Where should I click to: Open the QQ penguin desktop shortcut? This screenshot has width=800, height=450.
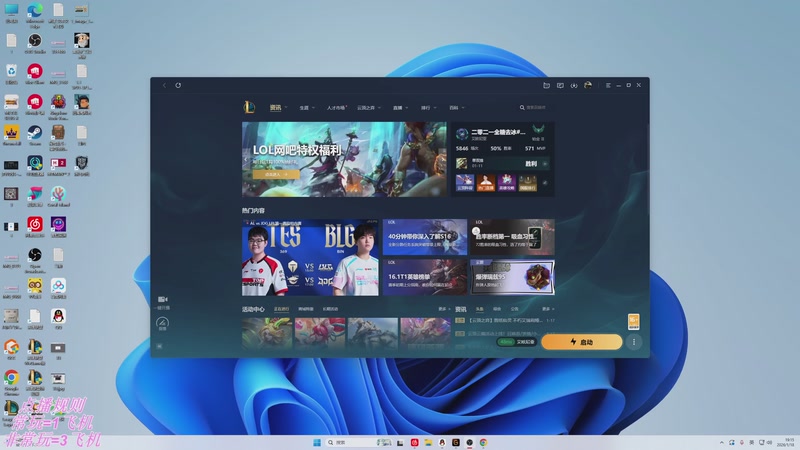click(x=58, y=319)
